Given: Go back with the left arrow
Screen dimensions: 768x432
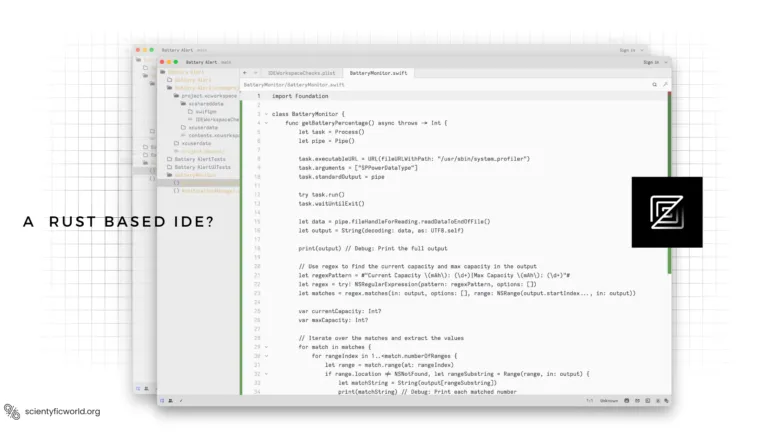Looking at the screenshot, I should [x=245, y=73].
